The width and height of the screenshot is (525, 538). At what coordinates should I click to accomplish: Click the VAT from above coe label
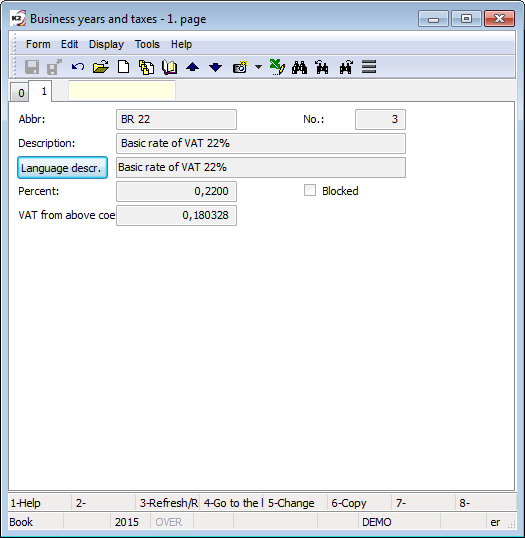67,215
